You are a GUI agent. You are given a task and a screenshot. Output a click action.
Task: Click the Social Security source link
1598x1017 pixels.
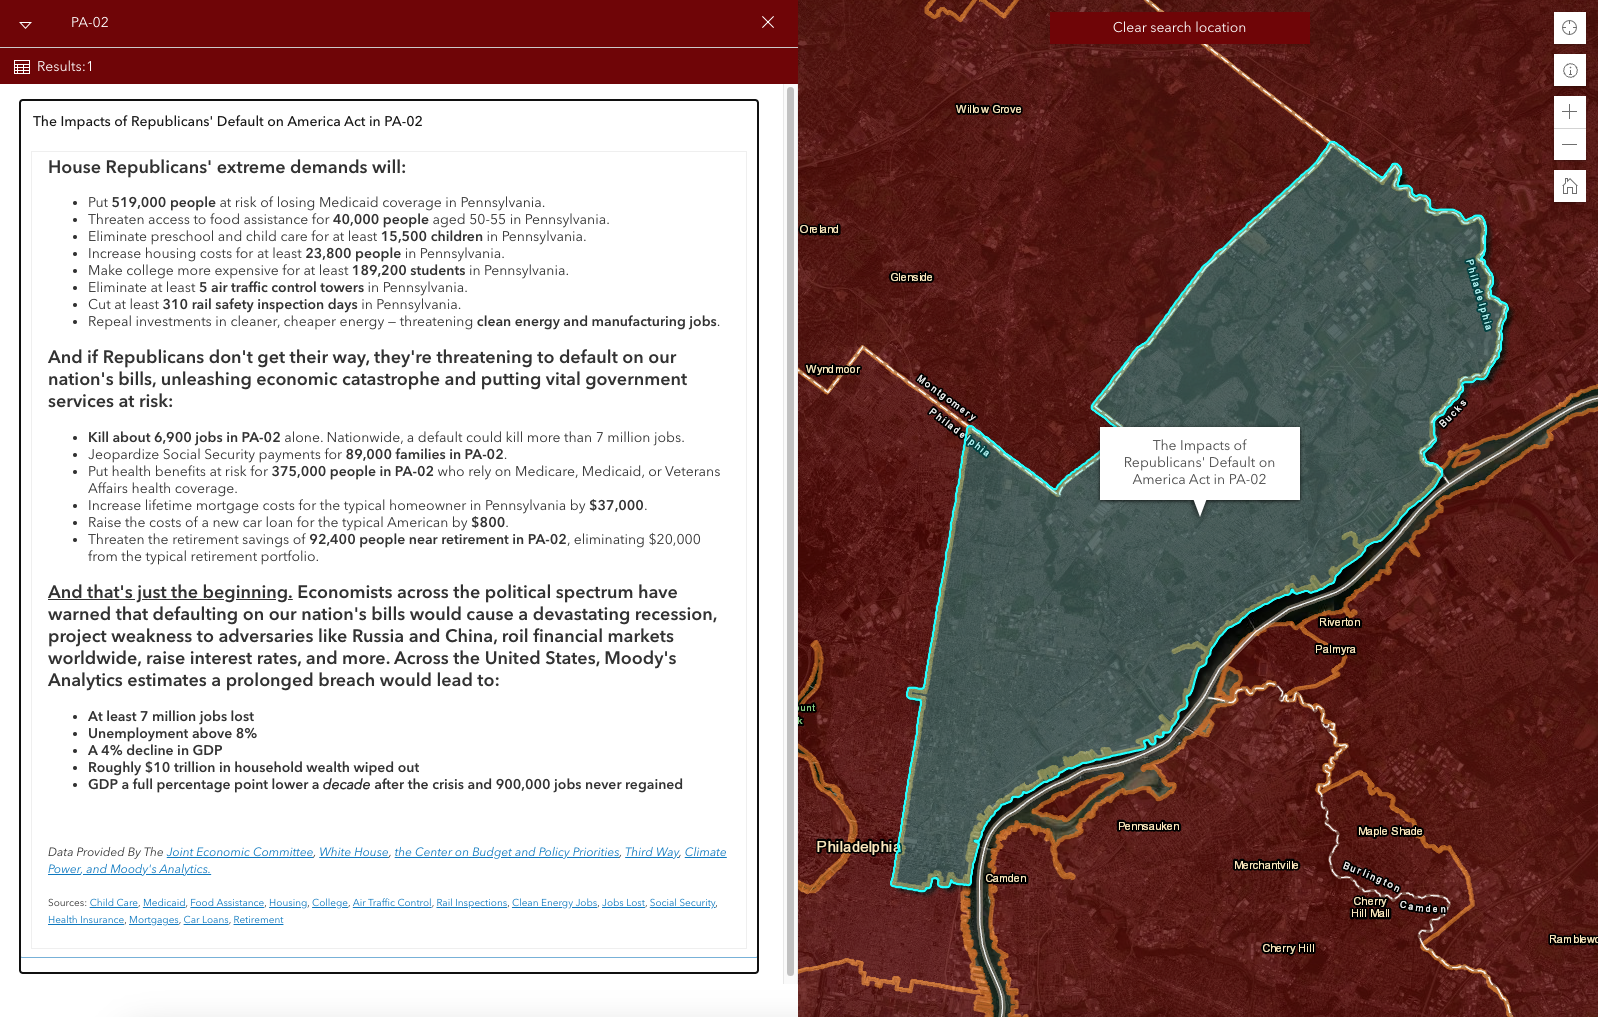pyautogui.click(x=682, y=903)
